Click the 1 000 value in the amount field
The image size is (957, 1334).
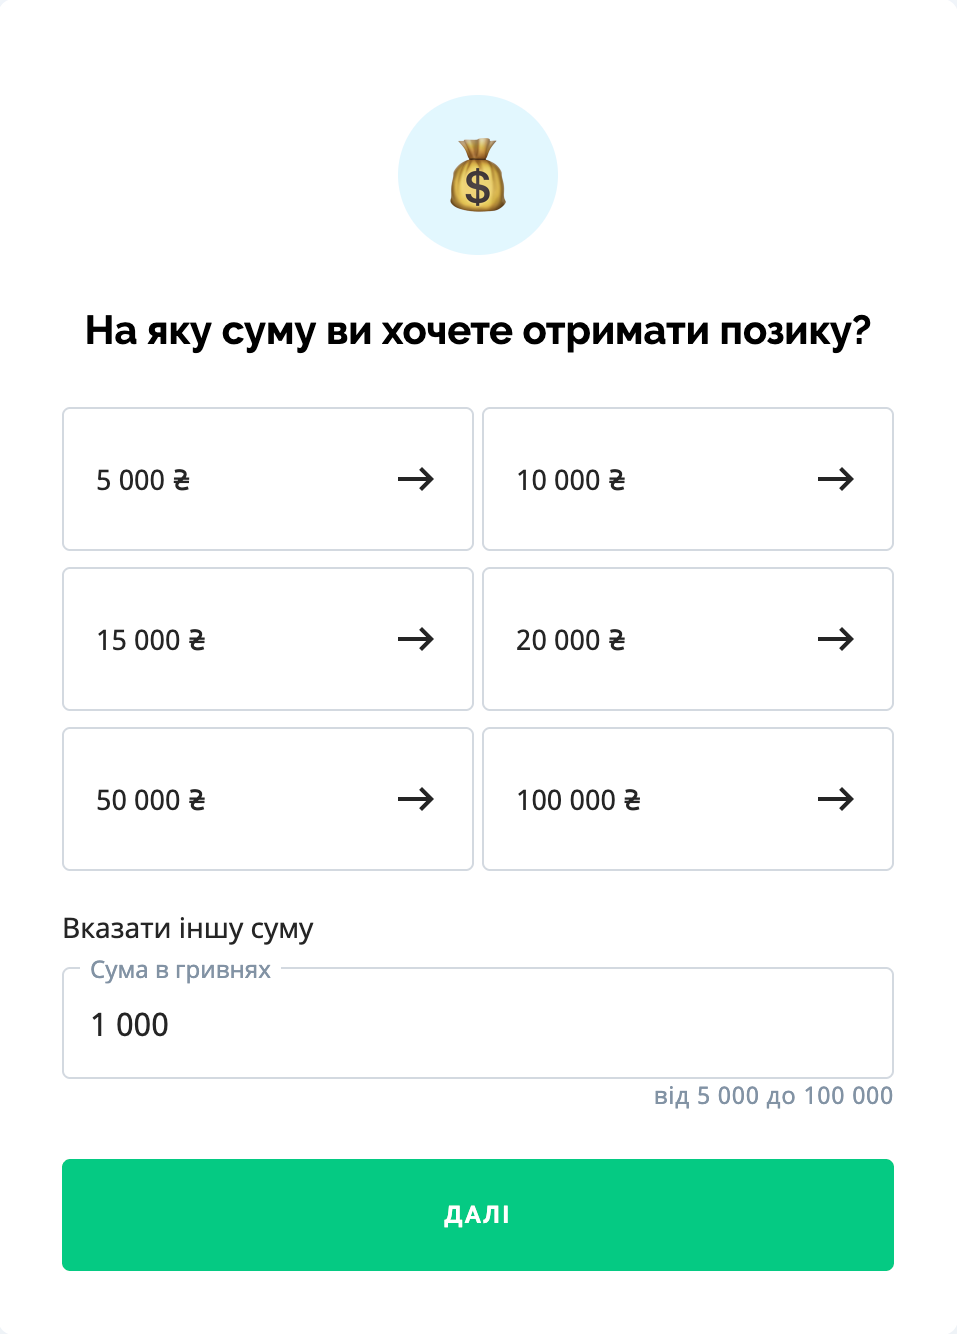pyautogui.click(x=130, y=1025)
